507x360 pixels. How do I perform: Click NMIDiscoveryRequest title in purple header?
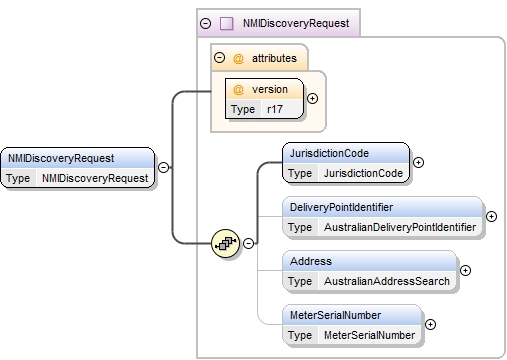(x=296, y=23)
